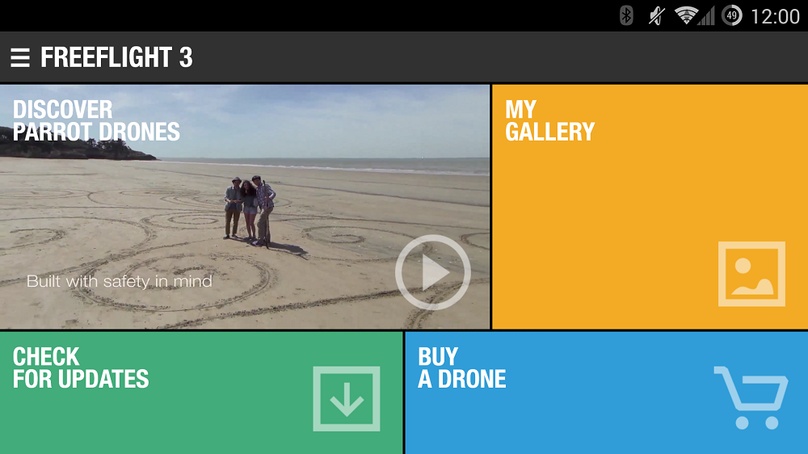Tap the Wi-Fi signal icon
The height and width of the screenshot is (454, 808).
pyautogui.click(x=686, y=15)
